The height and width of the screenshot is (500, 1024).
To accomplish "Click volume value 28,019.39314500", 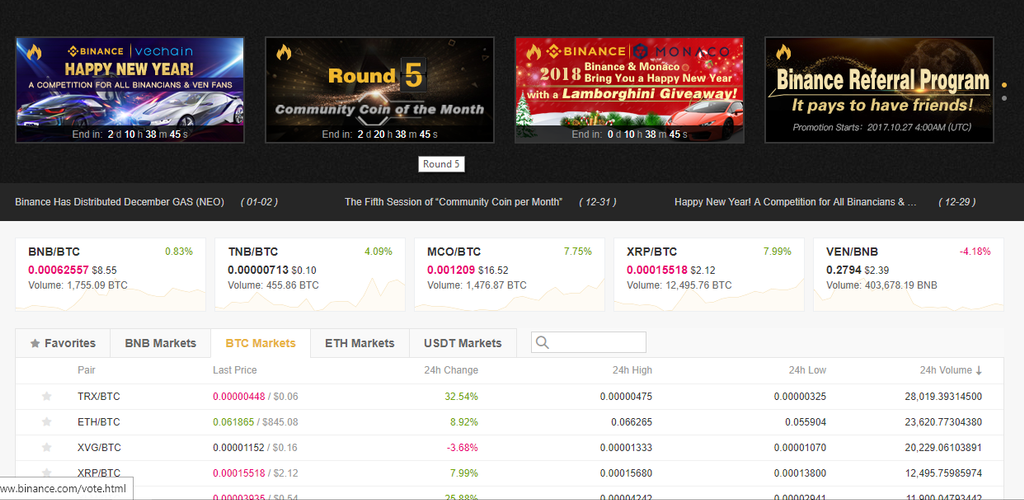I will [943, 396].
